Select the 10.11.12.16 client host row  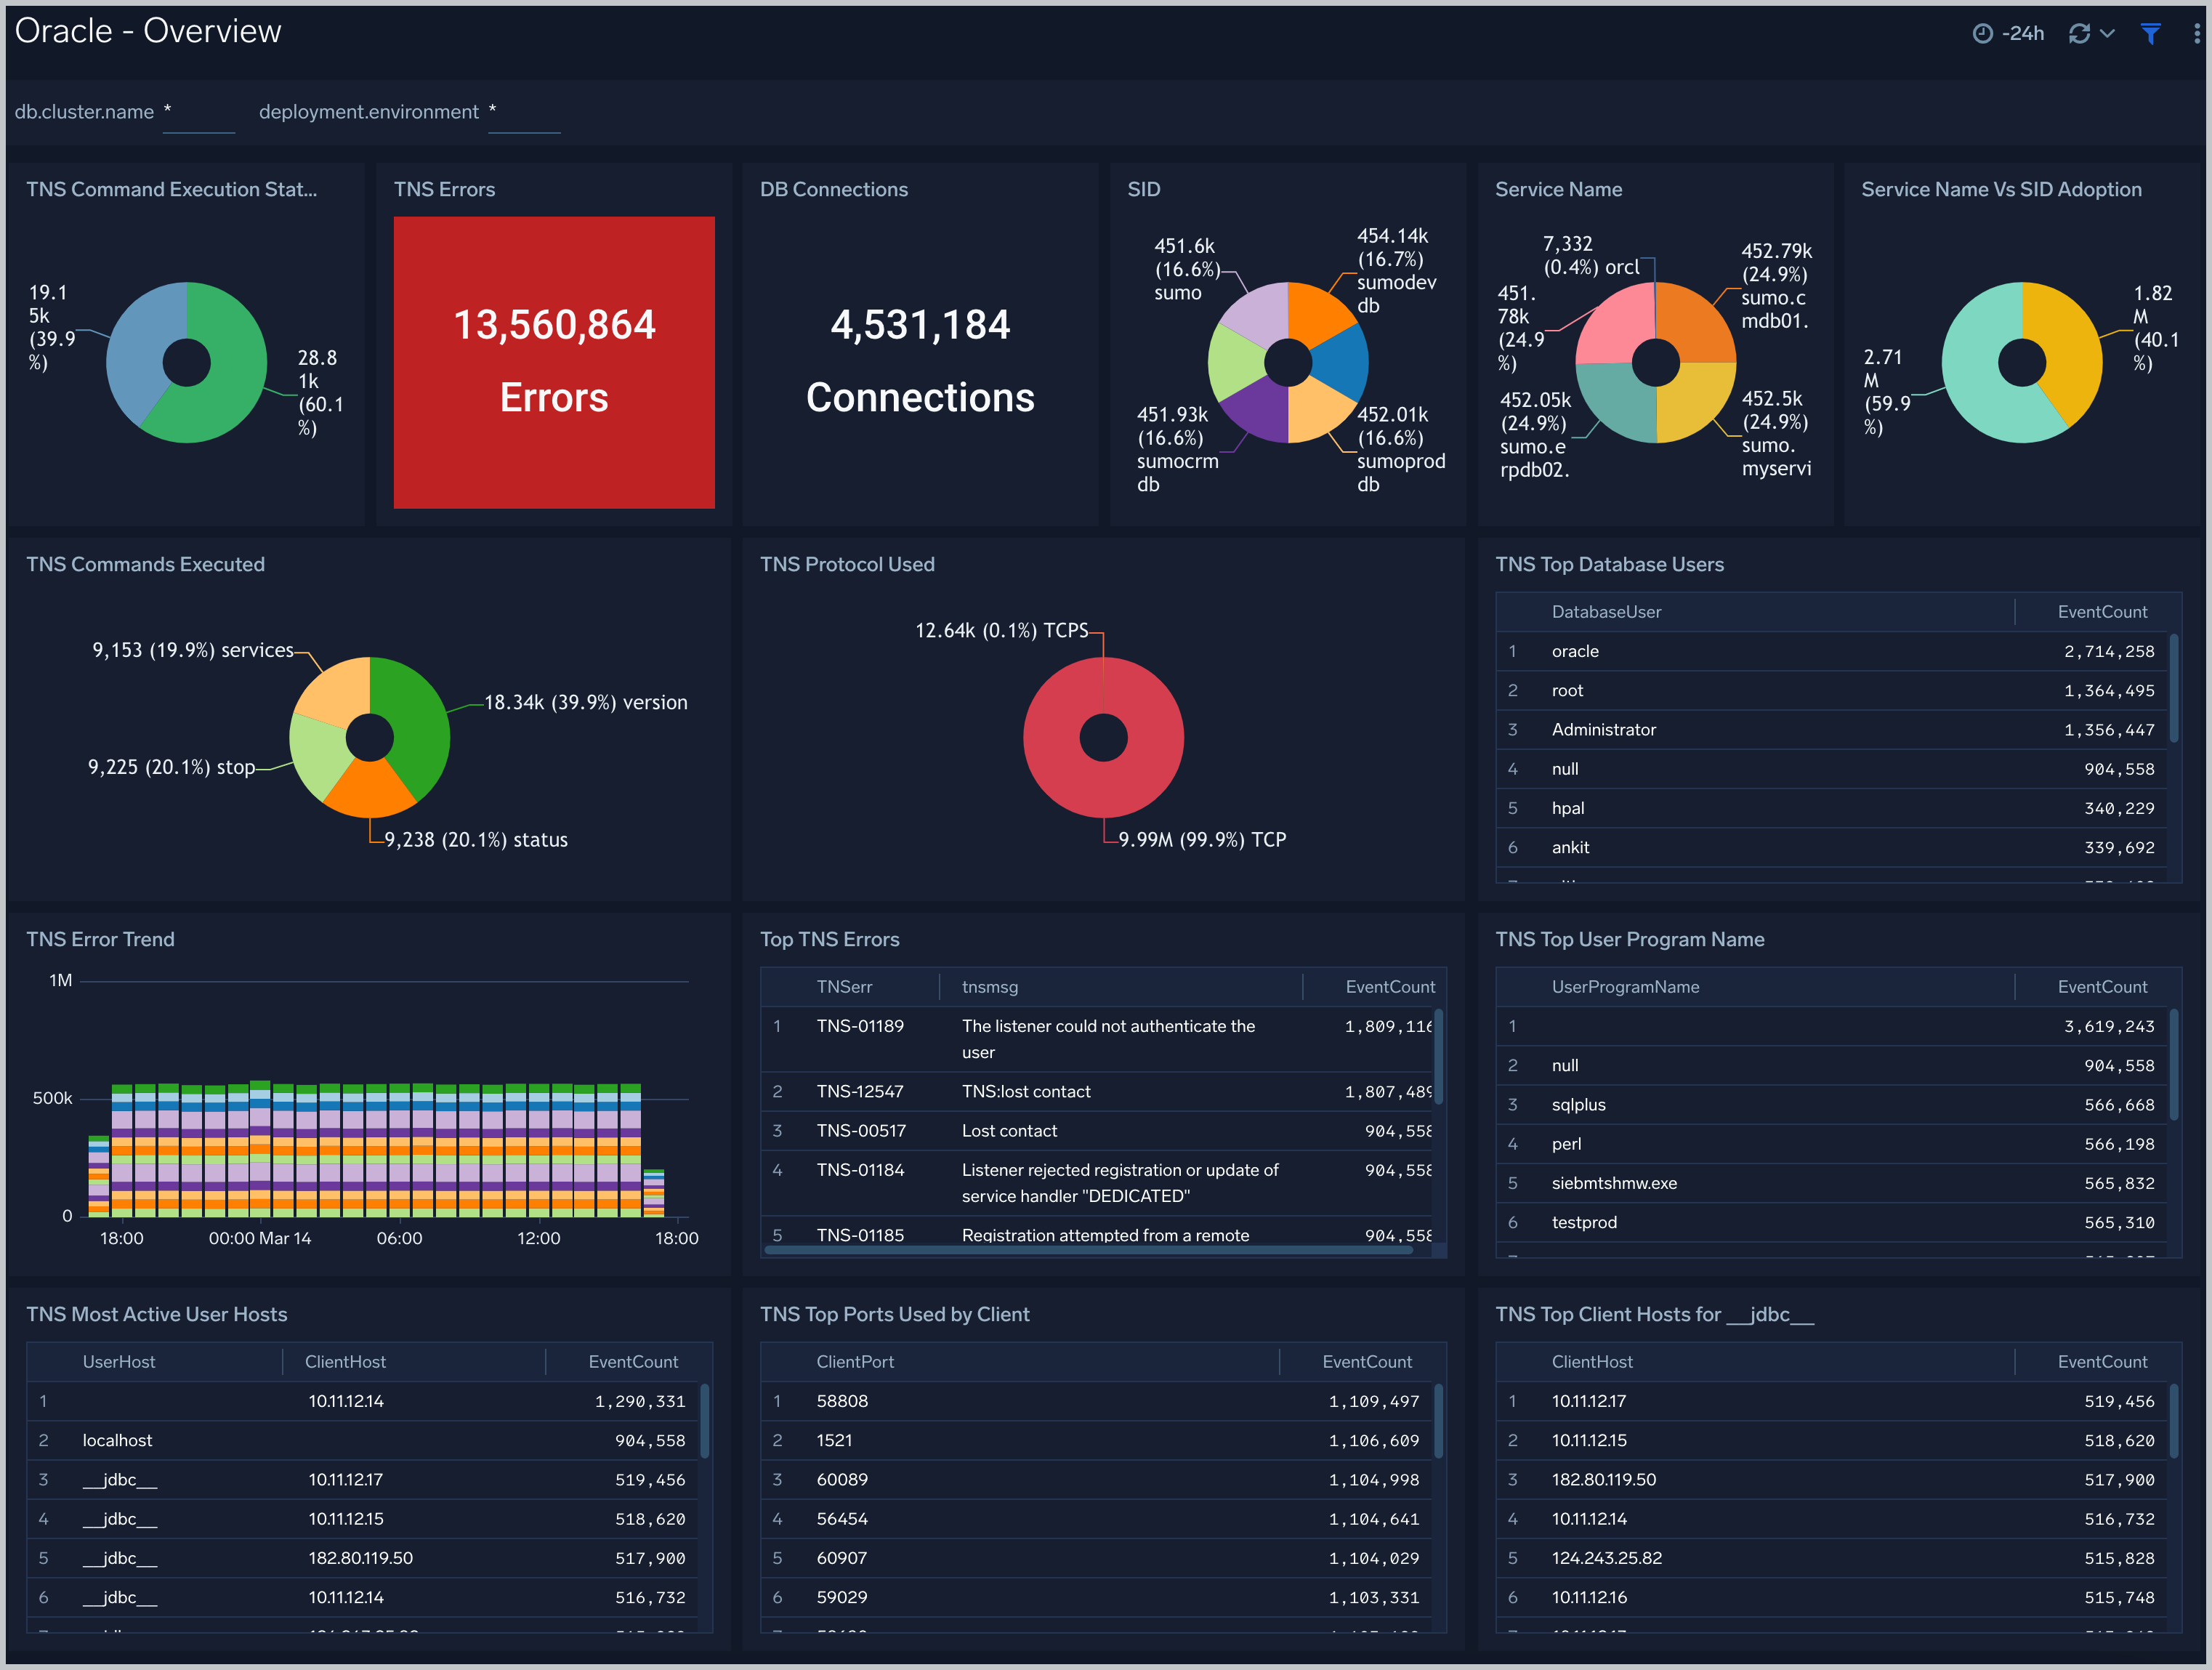pos(1832,1597)
